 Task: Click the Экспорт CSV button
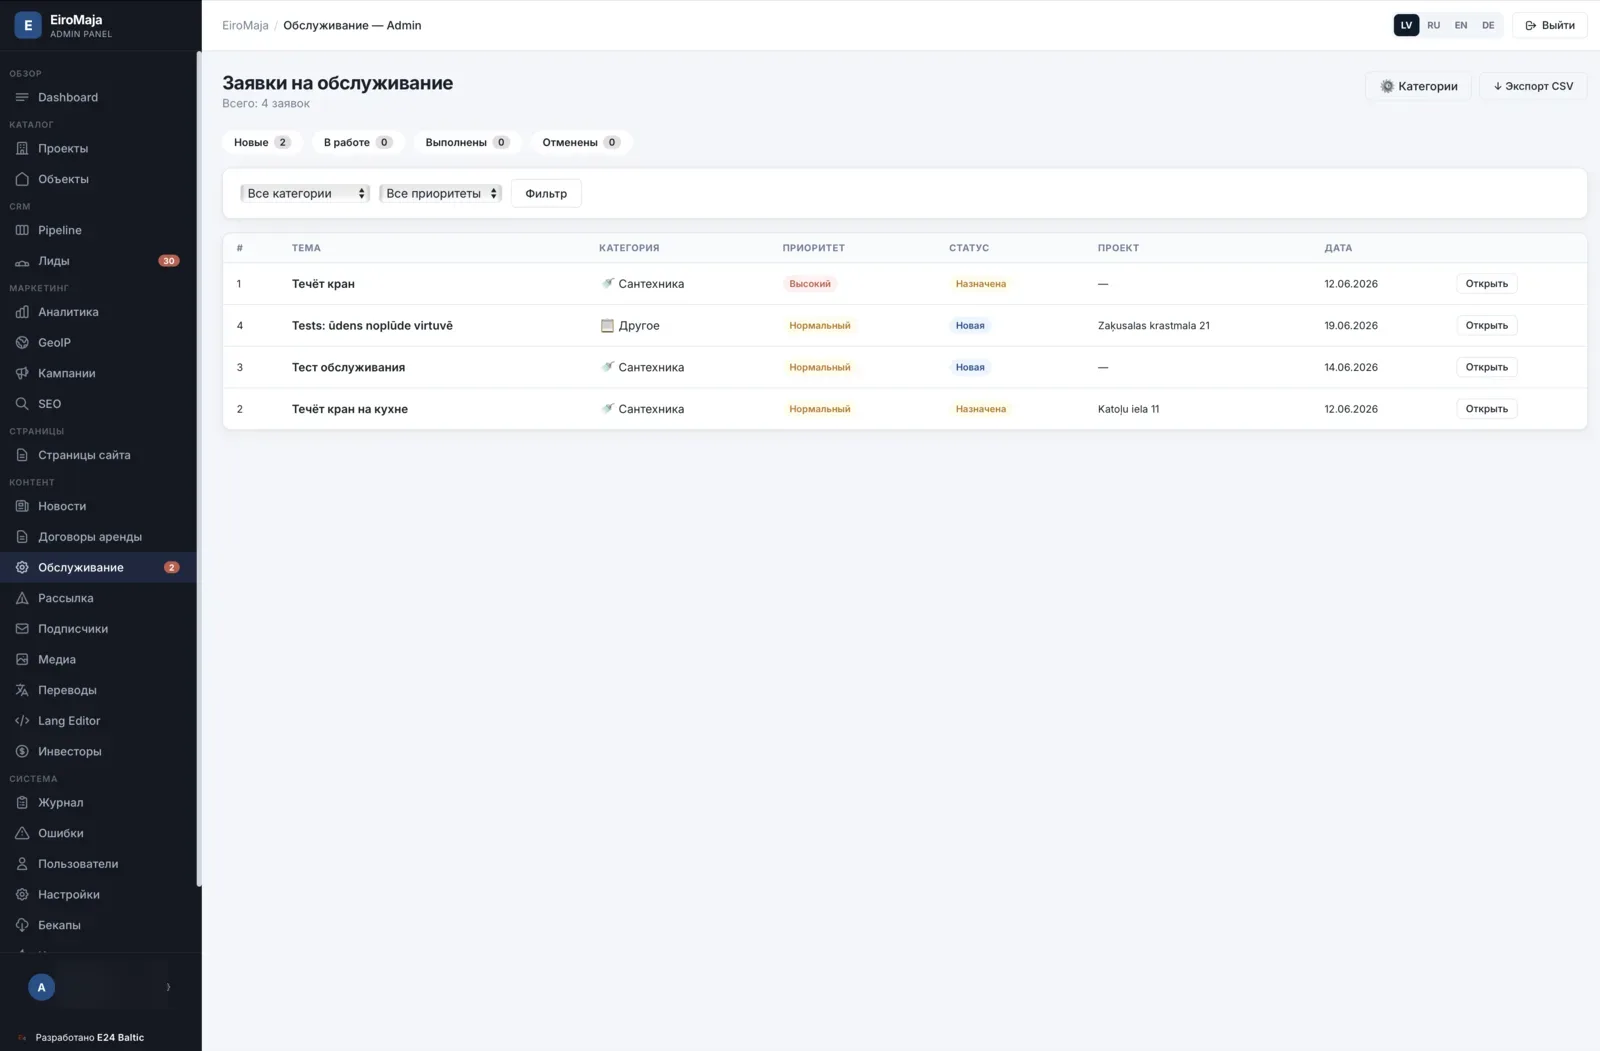(x=1533, y=86)
